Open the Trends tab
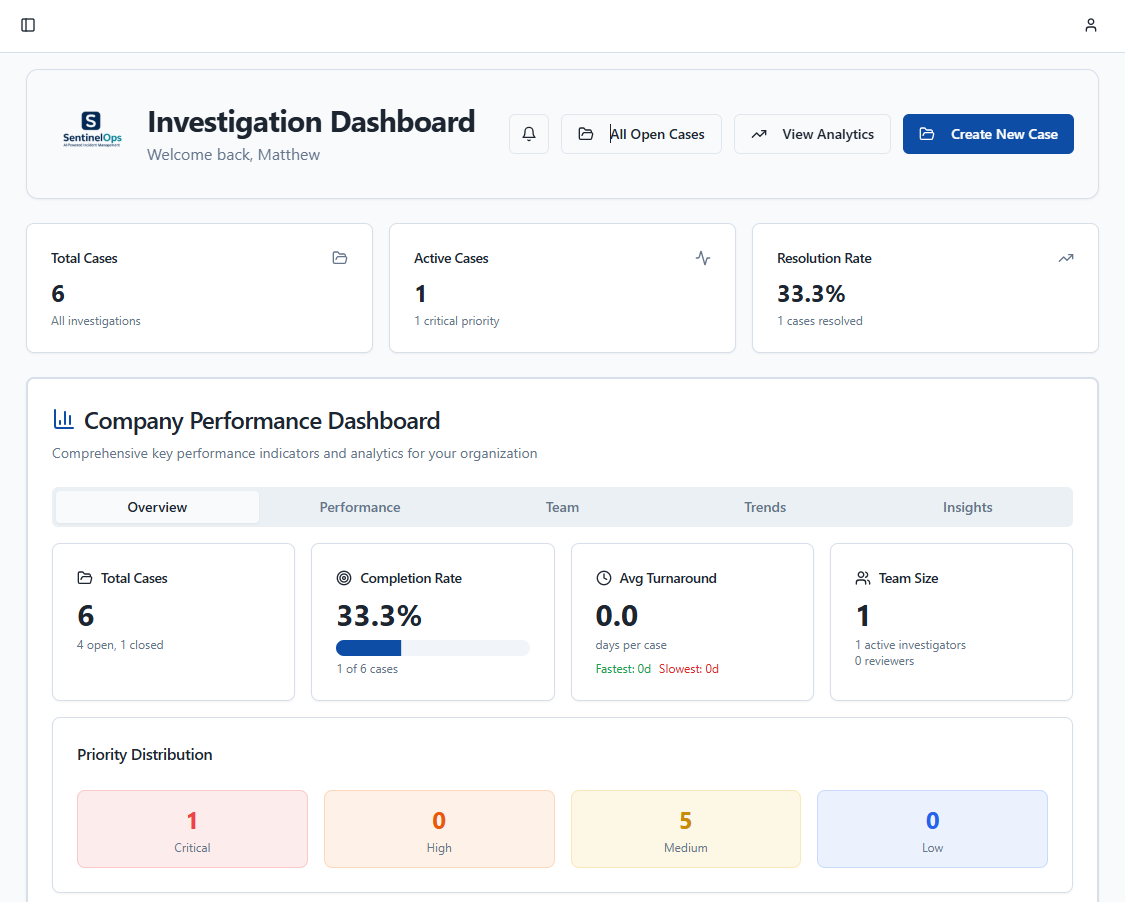Viewport: 1125px width, 902px height. (x=765, y=507)
